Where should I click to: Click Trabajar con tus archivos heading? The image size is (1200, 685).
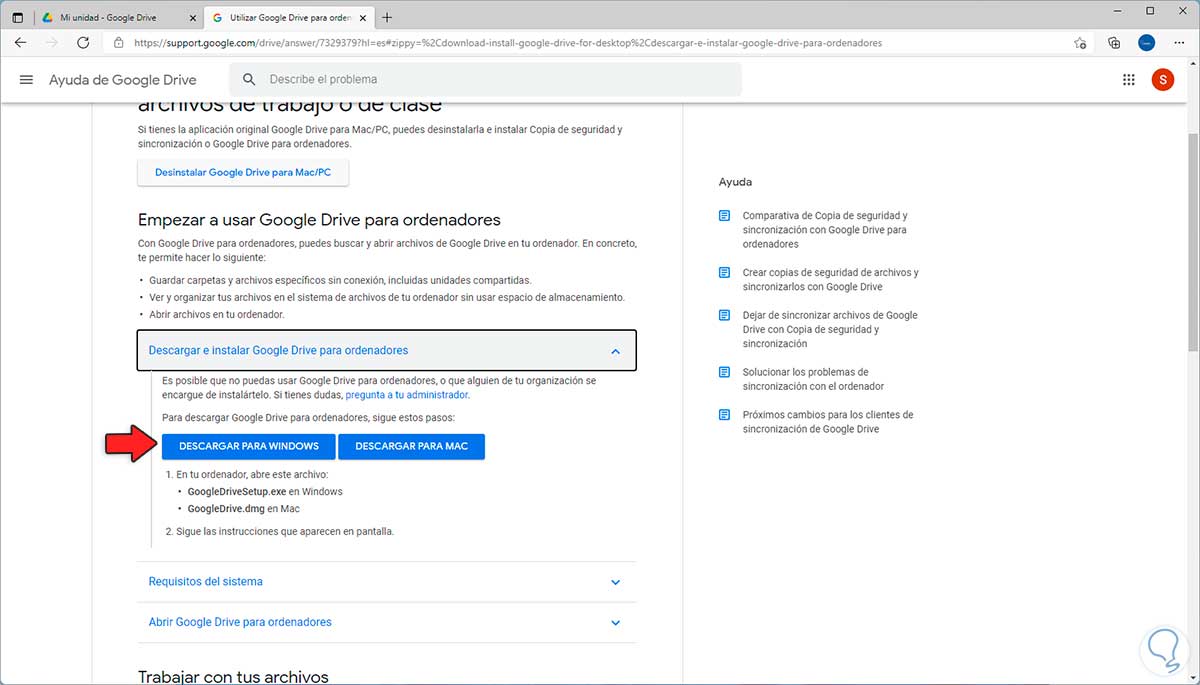(233, 677)
